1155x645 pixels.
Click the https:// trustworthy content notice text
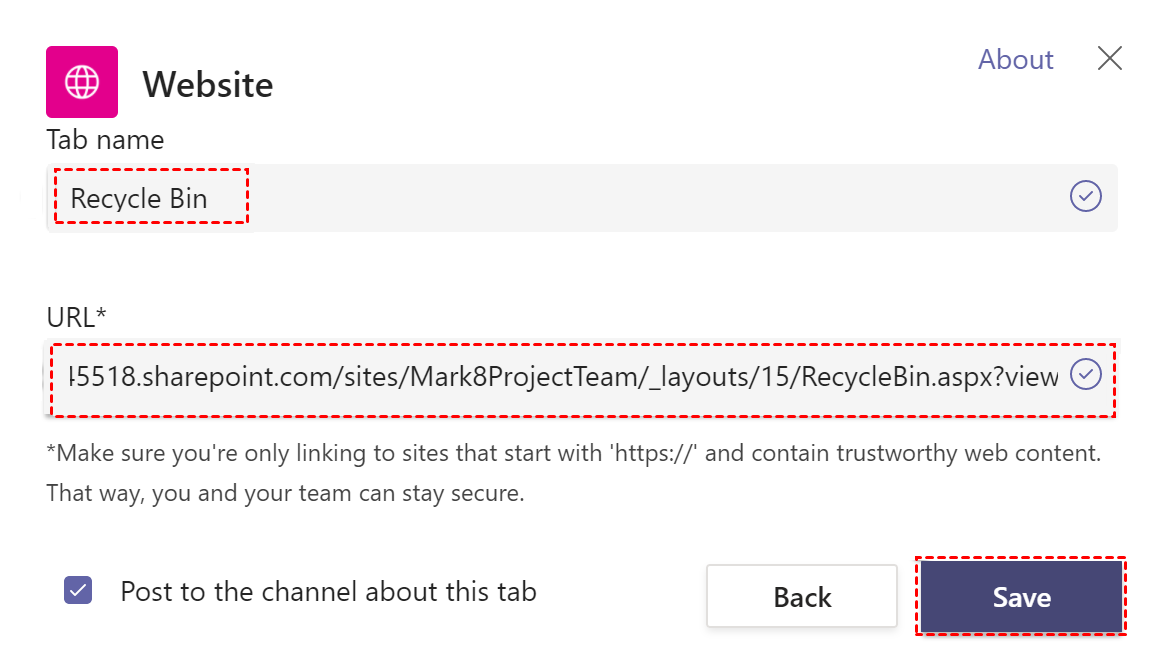click(573, 453)
